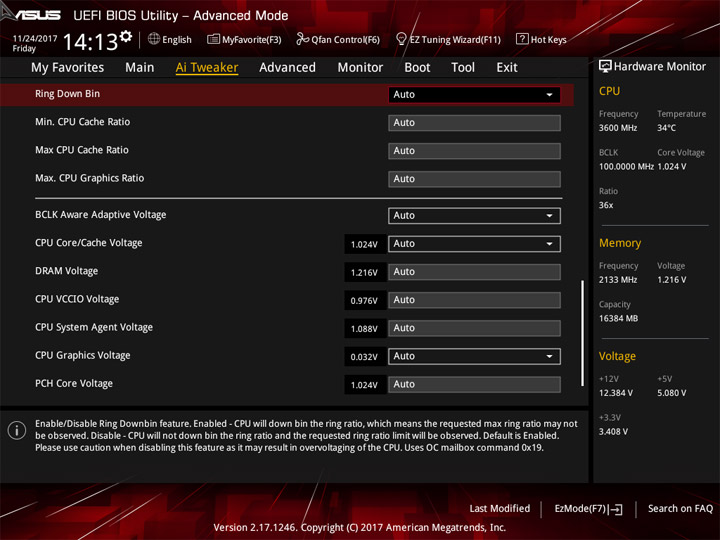
Task: Select the CPU System Agent Voltage label
Action: (94, 327)
